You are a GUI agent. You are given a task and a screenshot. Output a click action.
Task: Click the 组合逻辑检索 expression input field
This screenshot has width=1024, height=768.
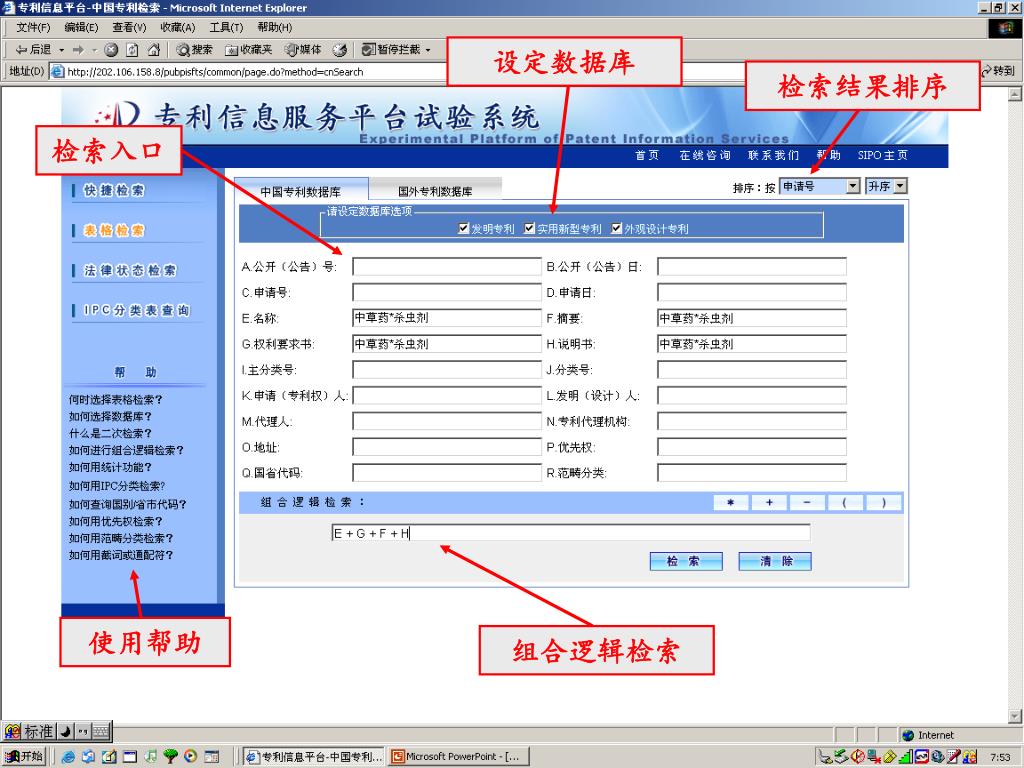click(571, 533)
